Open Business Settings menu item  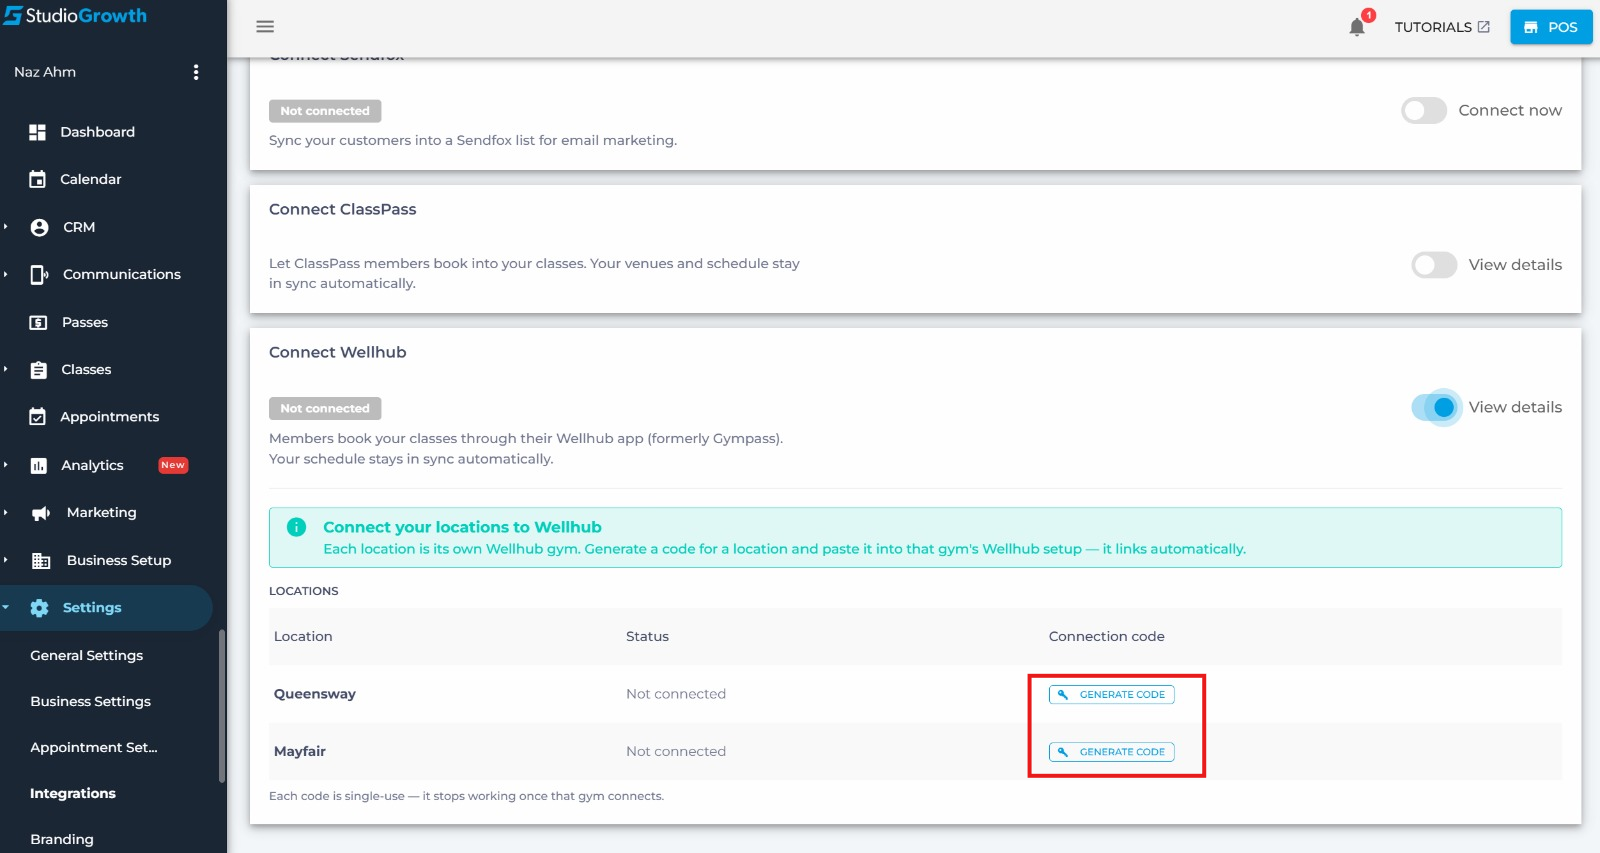91,701
